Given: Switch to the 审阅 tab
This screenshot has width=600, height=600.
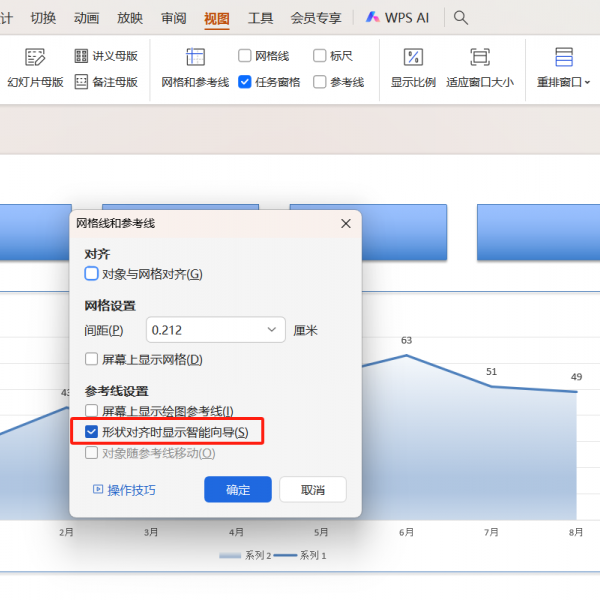Looking at the screenshot, I should coord(173,17).
